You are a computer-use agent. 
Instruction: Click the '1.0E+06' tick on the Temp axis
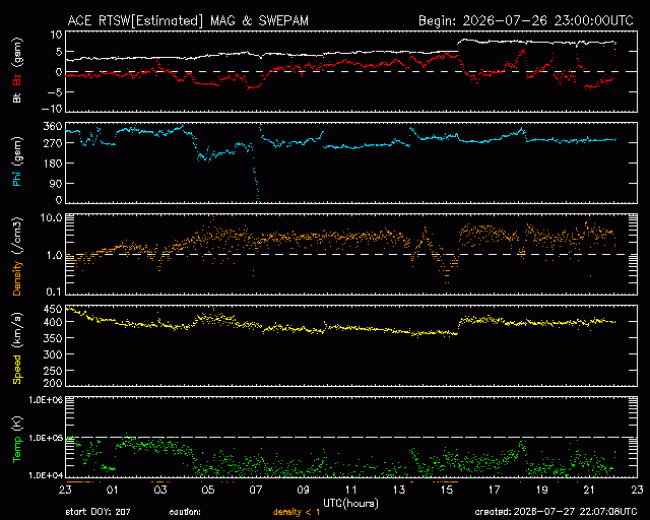46,400
